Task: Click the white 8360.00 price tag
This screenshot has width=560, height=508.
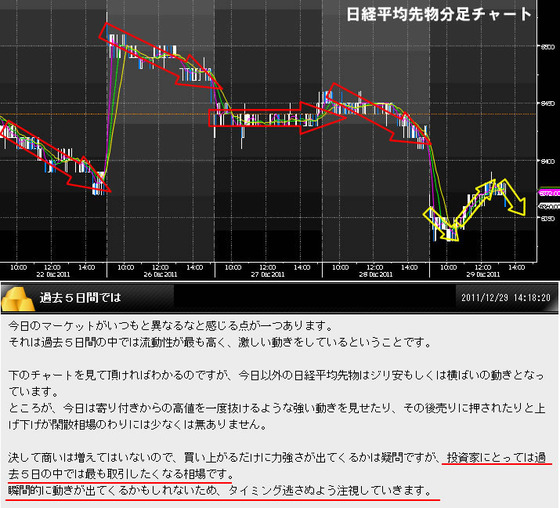Action: point(550,206)
